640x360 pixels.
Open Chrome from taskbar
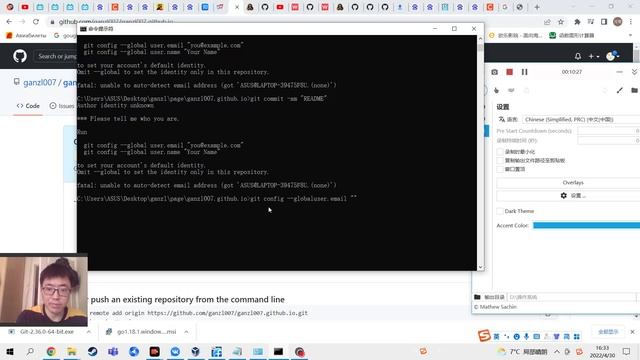pos(51,351)
